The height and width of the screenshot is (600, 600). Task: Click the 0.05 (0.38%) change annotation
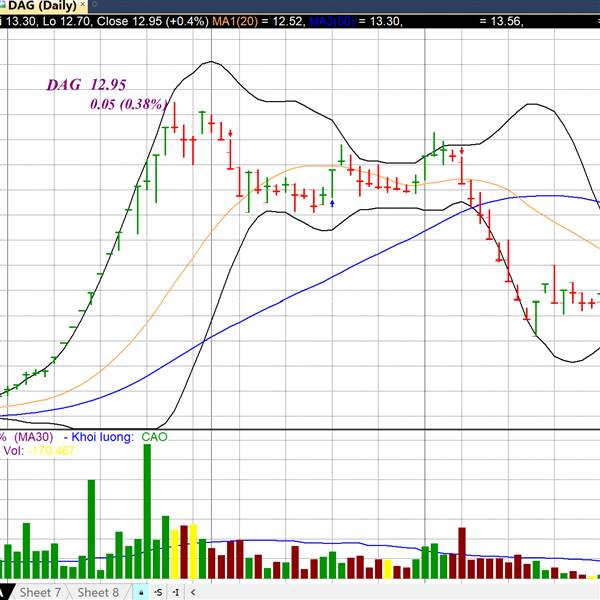tap(129, 104)
